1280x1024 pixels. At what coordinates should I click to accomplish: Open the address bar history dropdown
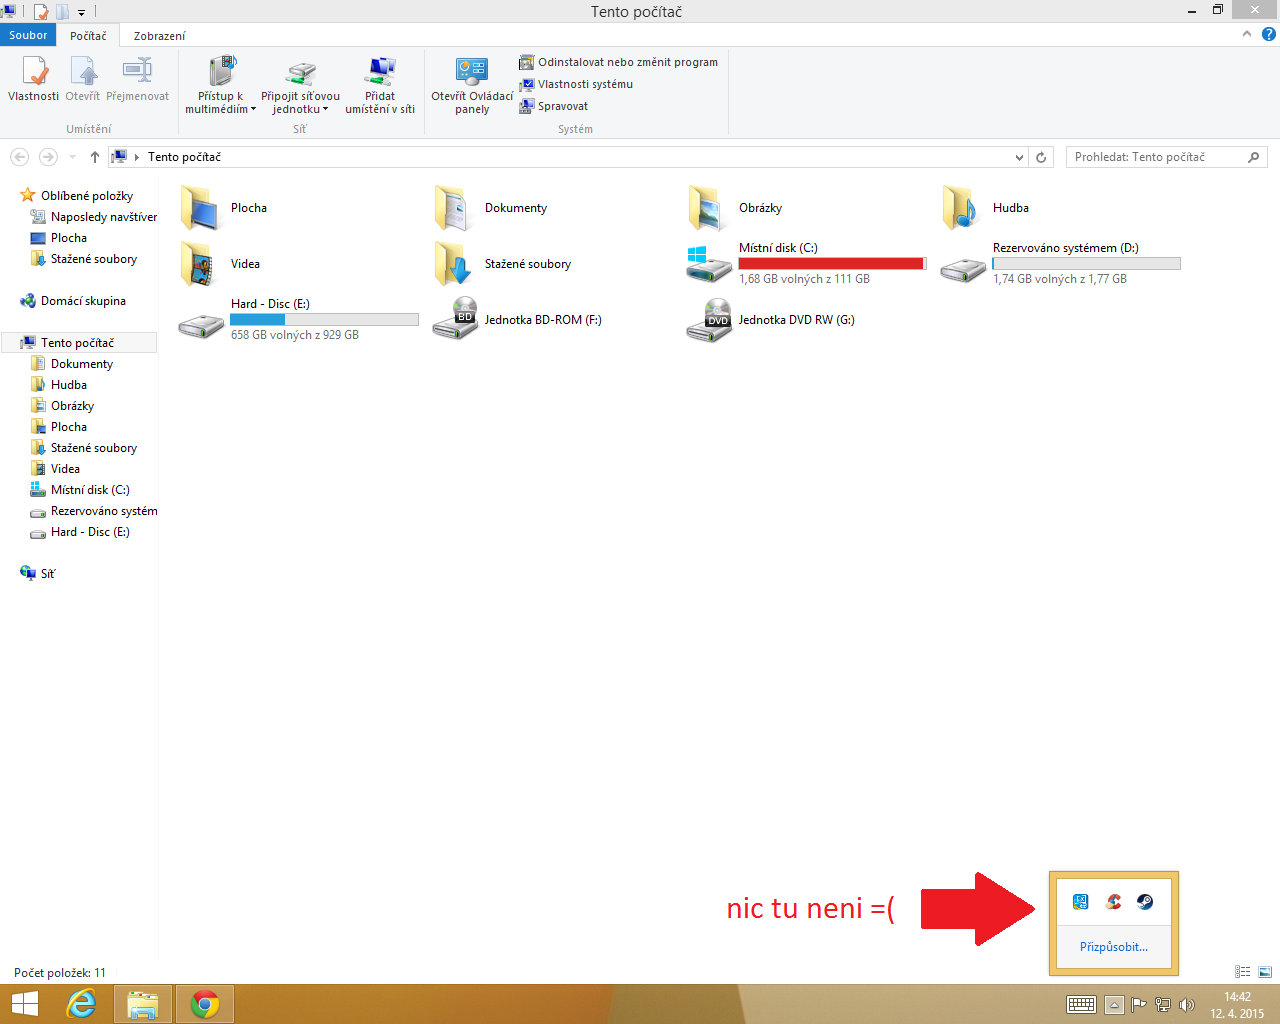click(1019, 157)
